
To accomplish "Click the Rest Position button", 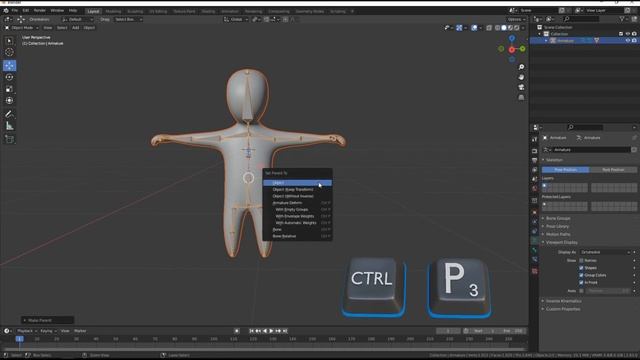I will point(613,170).
